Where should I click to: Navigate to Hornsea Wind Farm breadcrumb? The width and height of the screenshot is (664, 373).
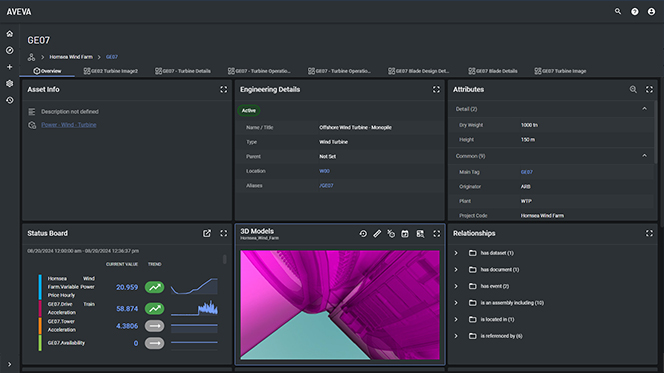tap(71, 57)
